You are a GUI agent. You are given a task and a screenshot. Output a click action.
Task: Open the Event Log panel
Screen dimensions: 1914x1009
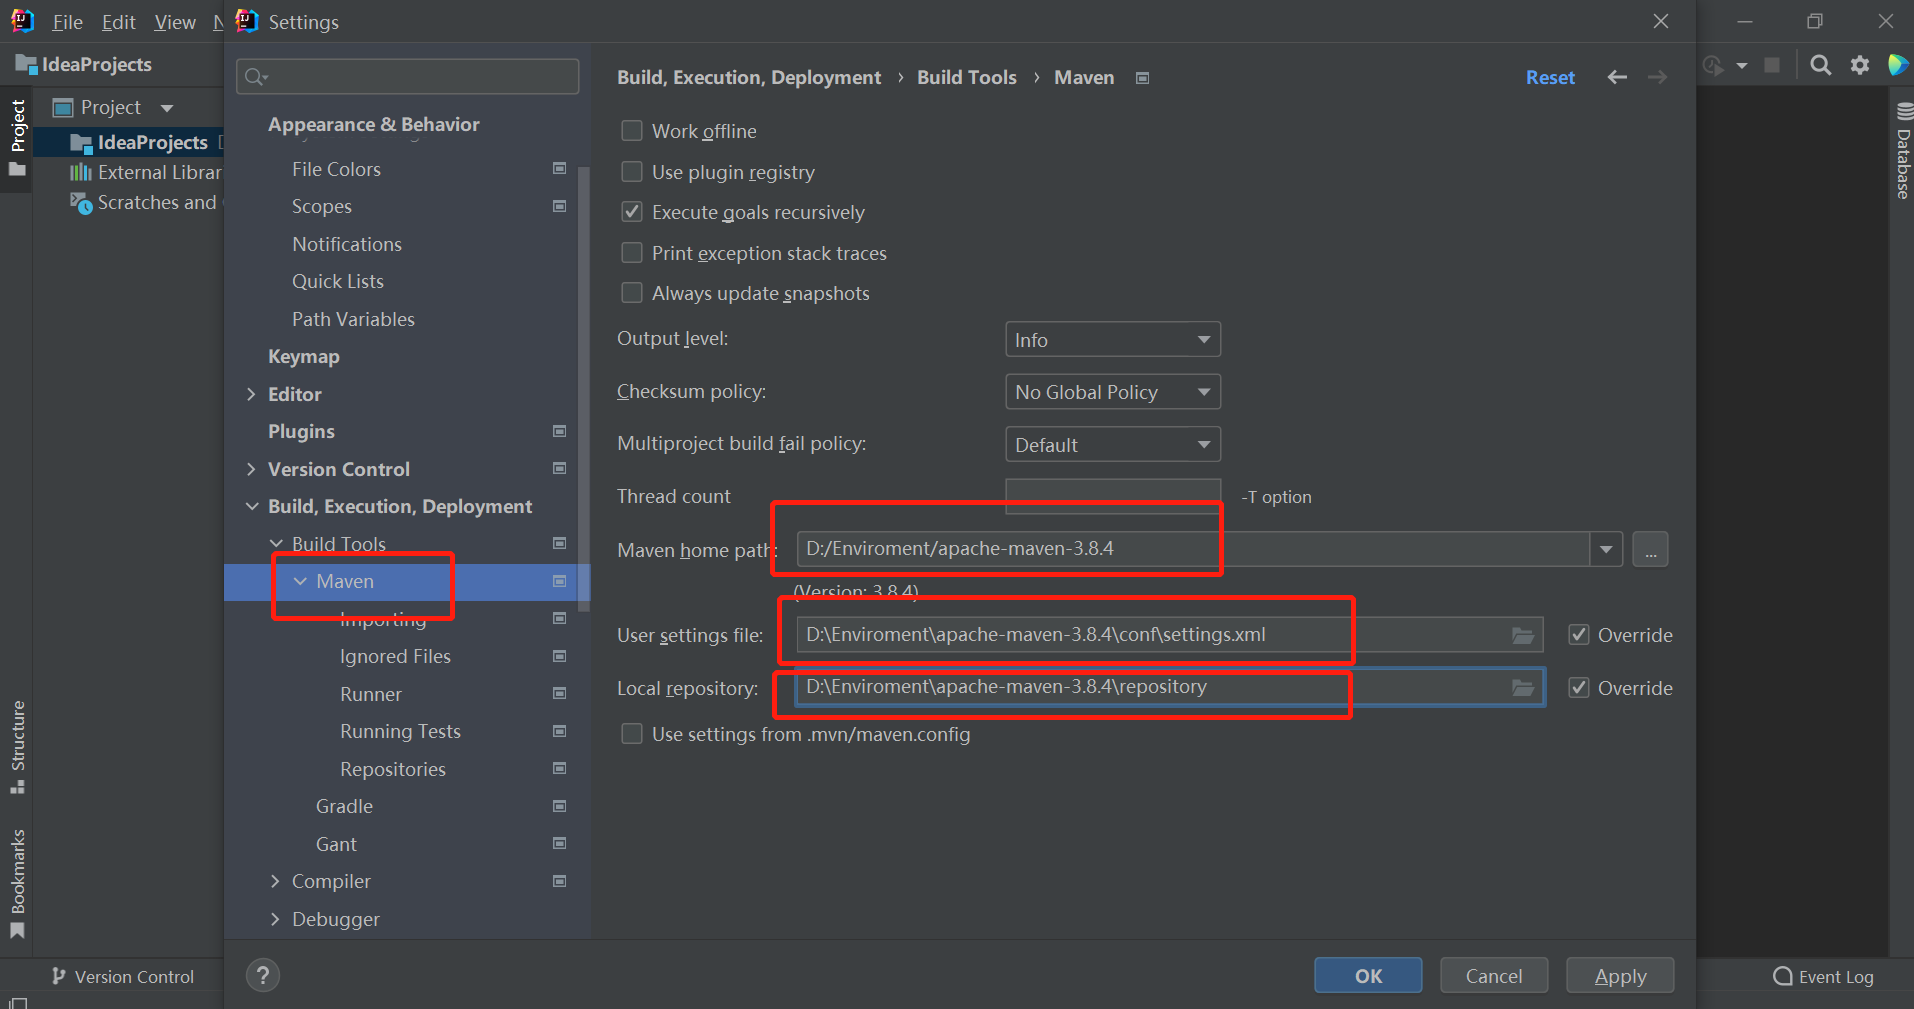(x=1824, y=977)
